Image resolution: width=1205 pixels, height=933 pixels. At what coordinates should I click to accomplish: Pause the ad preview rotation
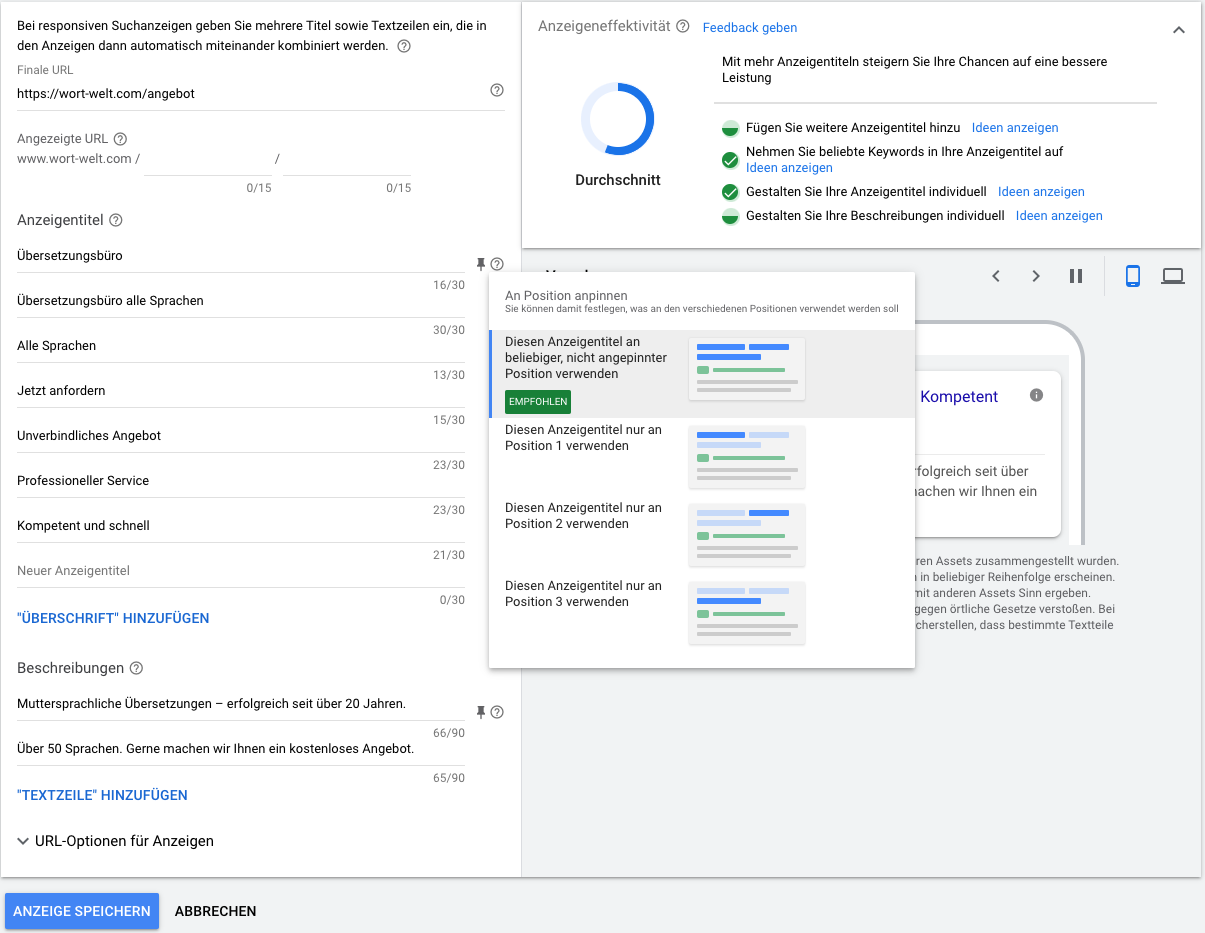(x=1076, y=276)
